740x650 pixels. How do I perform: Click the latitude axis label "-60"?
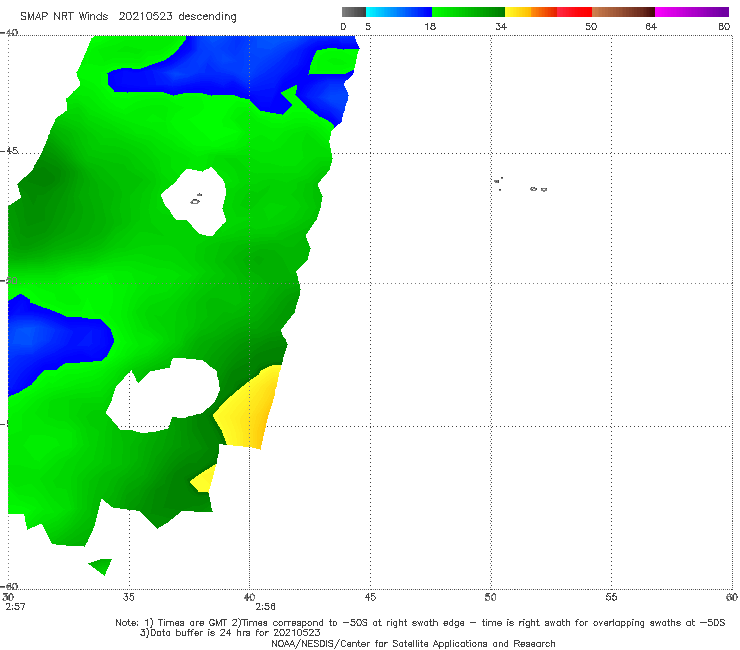(9, 586)
